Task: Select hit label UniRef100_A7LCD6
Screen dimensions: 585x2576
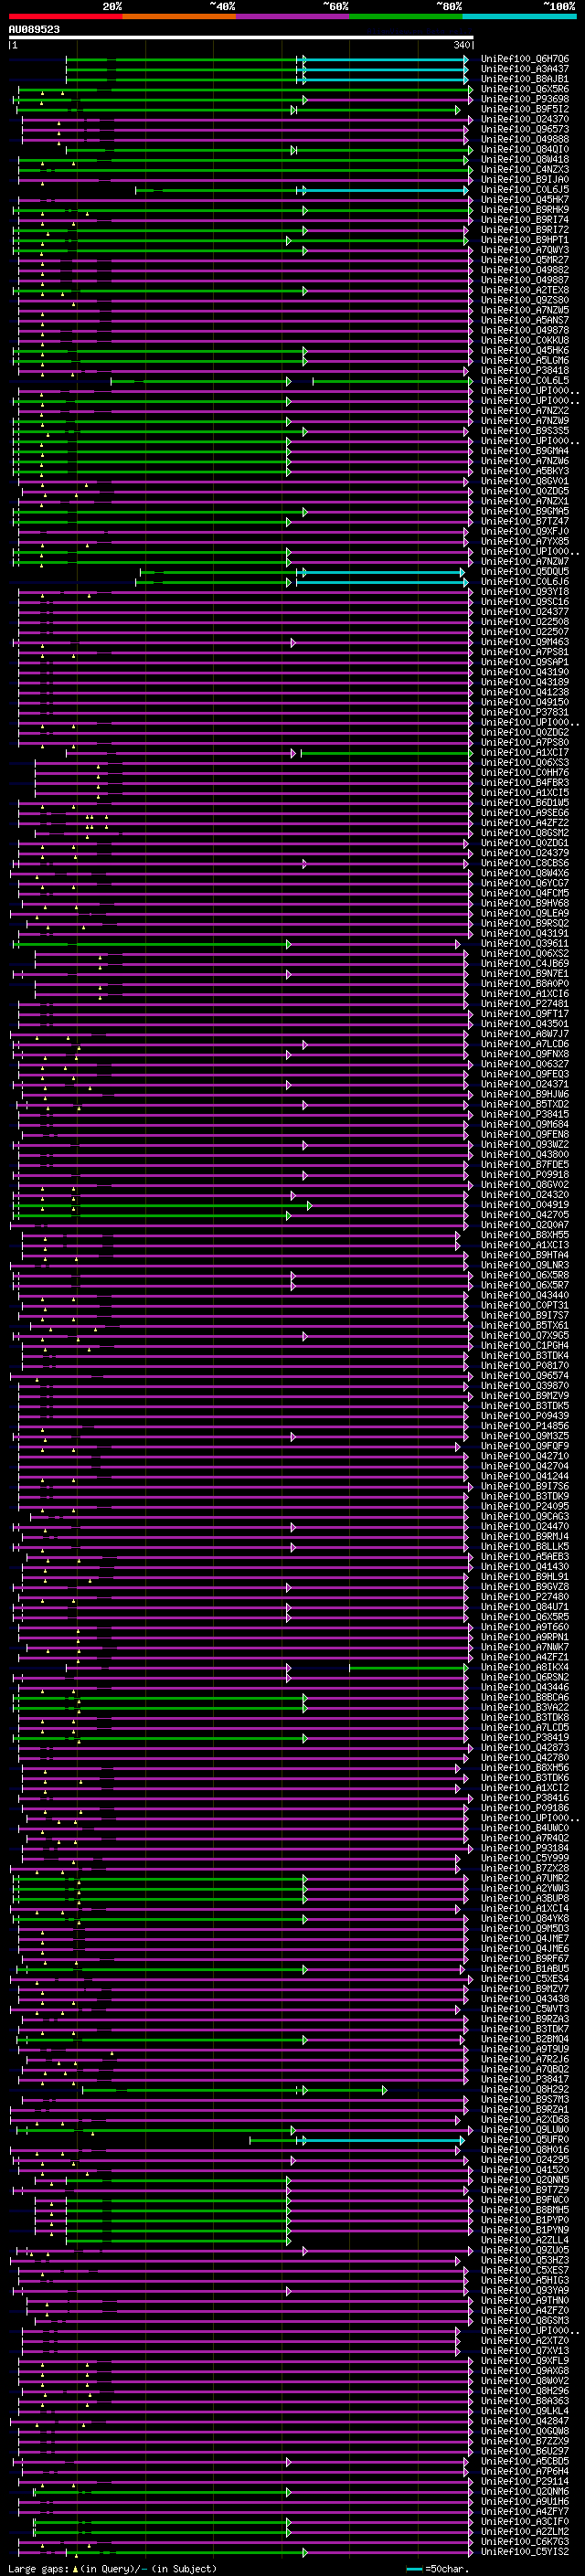Action: pos(525,1044)
